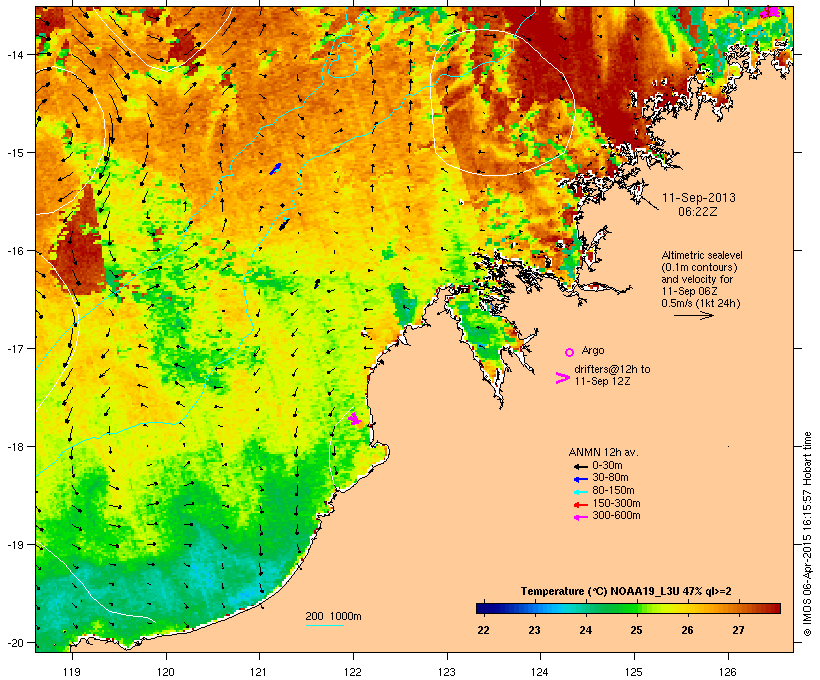
Task: Click the black 0-30m legend arrow
Action: tap(580, 466)
